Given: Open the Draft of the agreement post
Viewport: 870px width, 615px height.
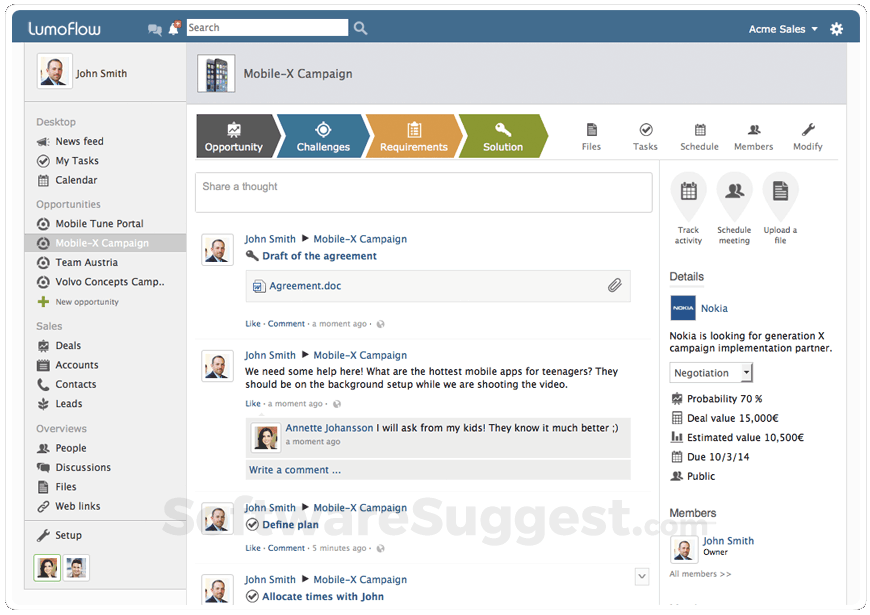Looking at the screenshot, I should point(320,256).
